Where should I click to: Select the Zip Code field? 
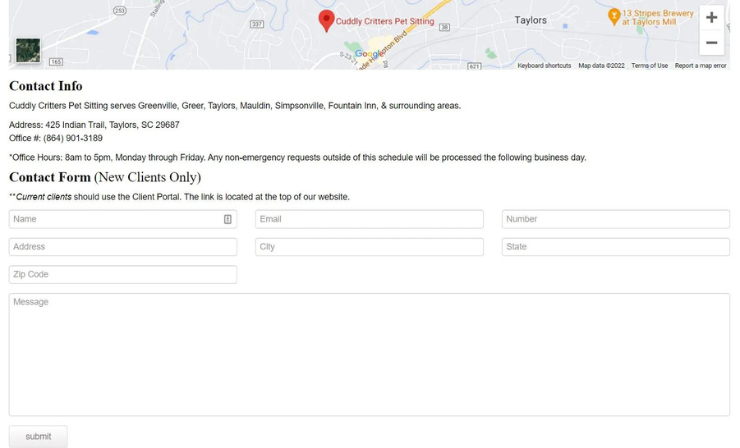click(123, 274)
